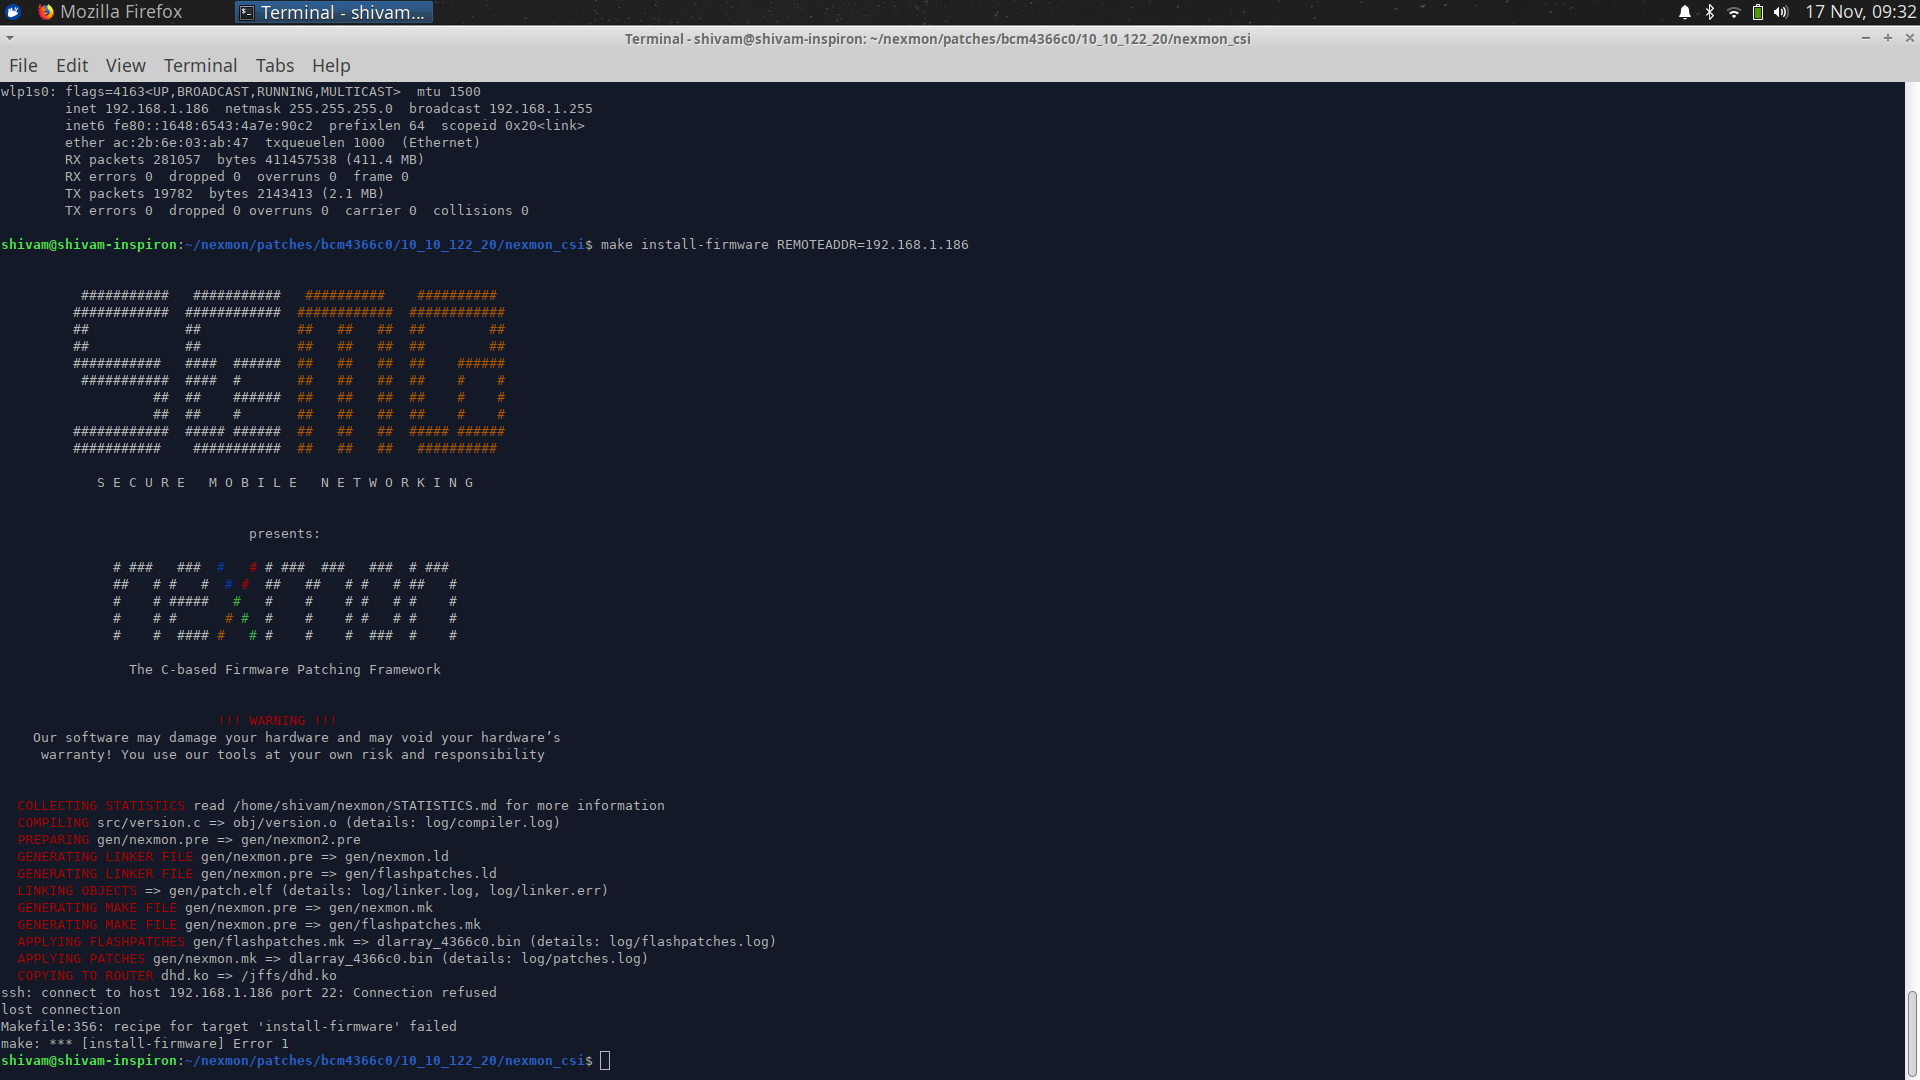
Task: Open the notifications bell icon
Action: coord(1685,12)
